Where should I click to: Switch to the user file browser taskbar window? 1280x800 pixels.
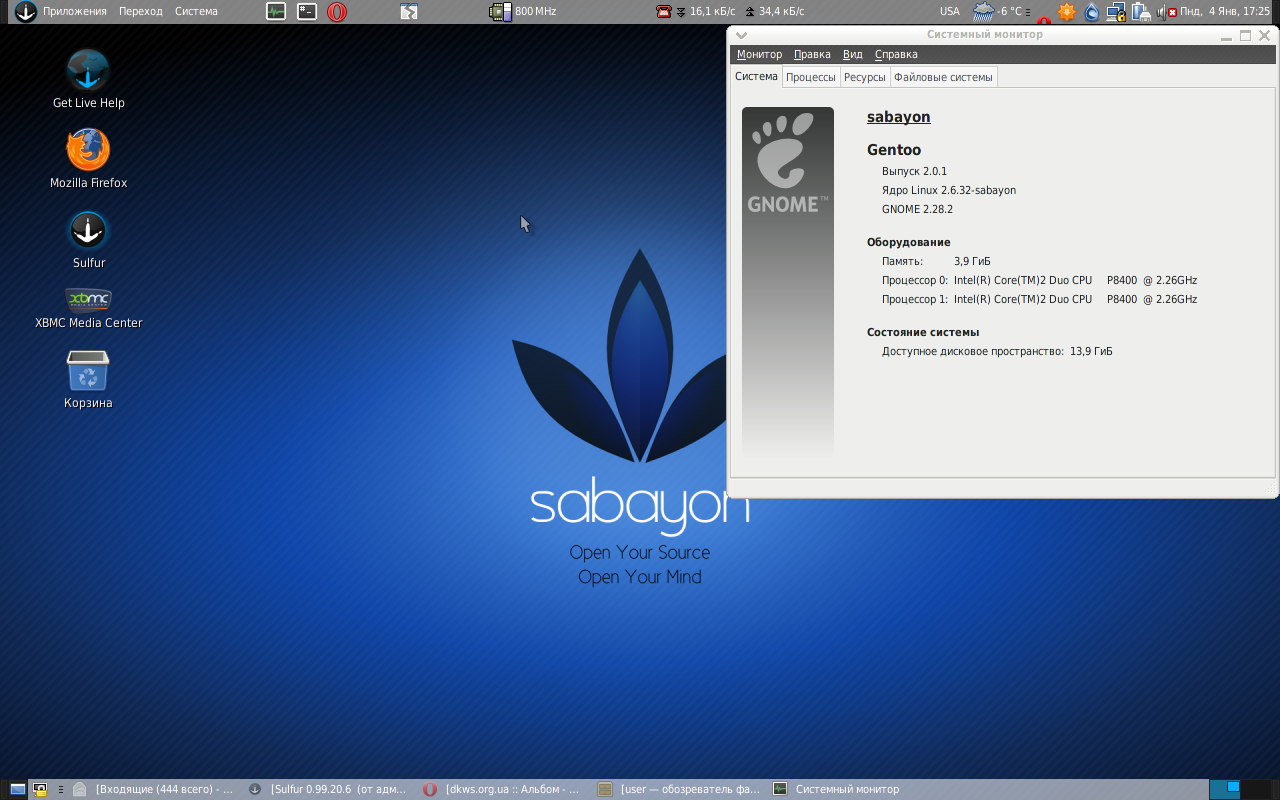678,789
